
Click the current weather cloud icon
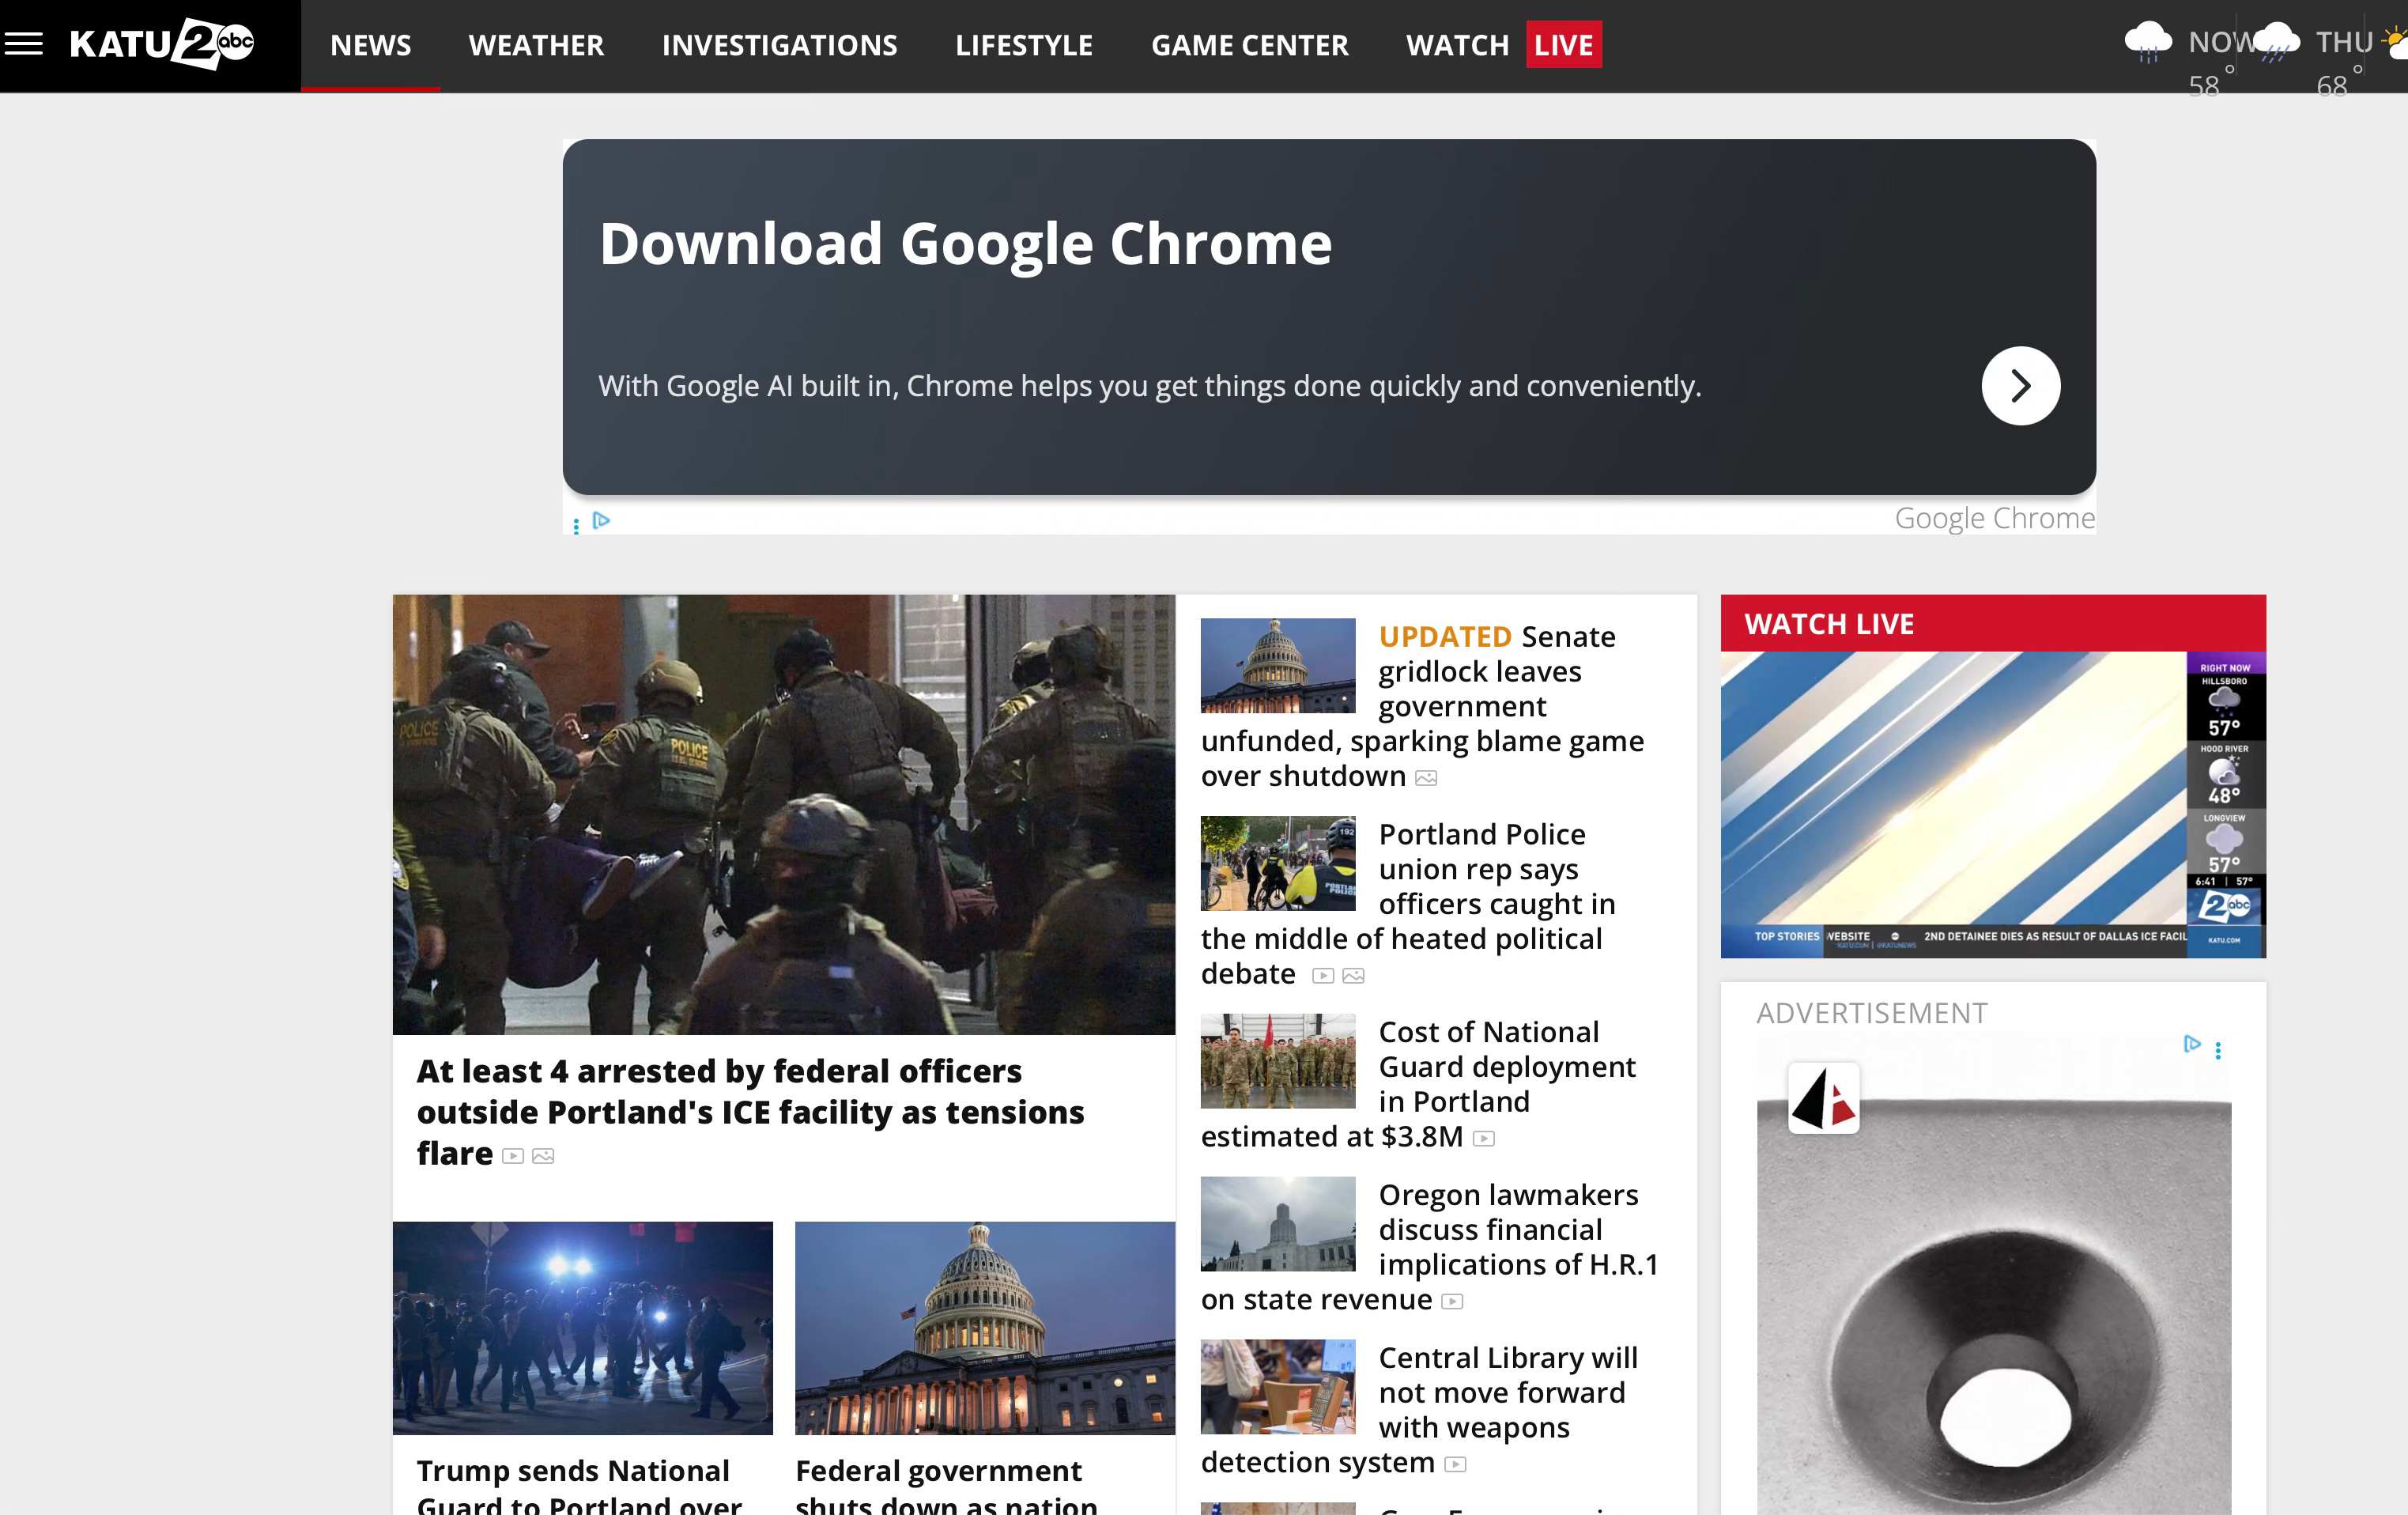(x=2147, y=42)
